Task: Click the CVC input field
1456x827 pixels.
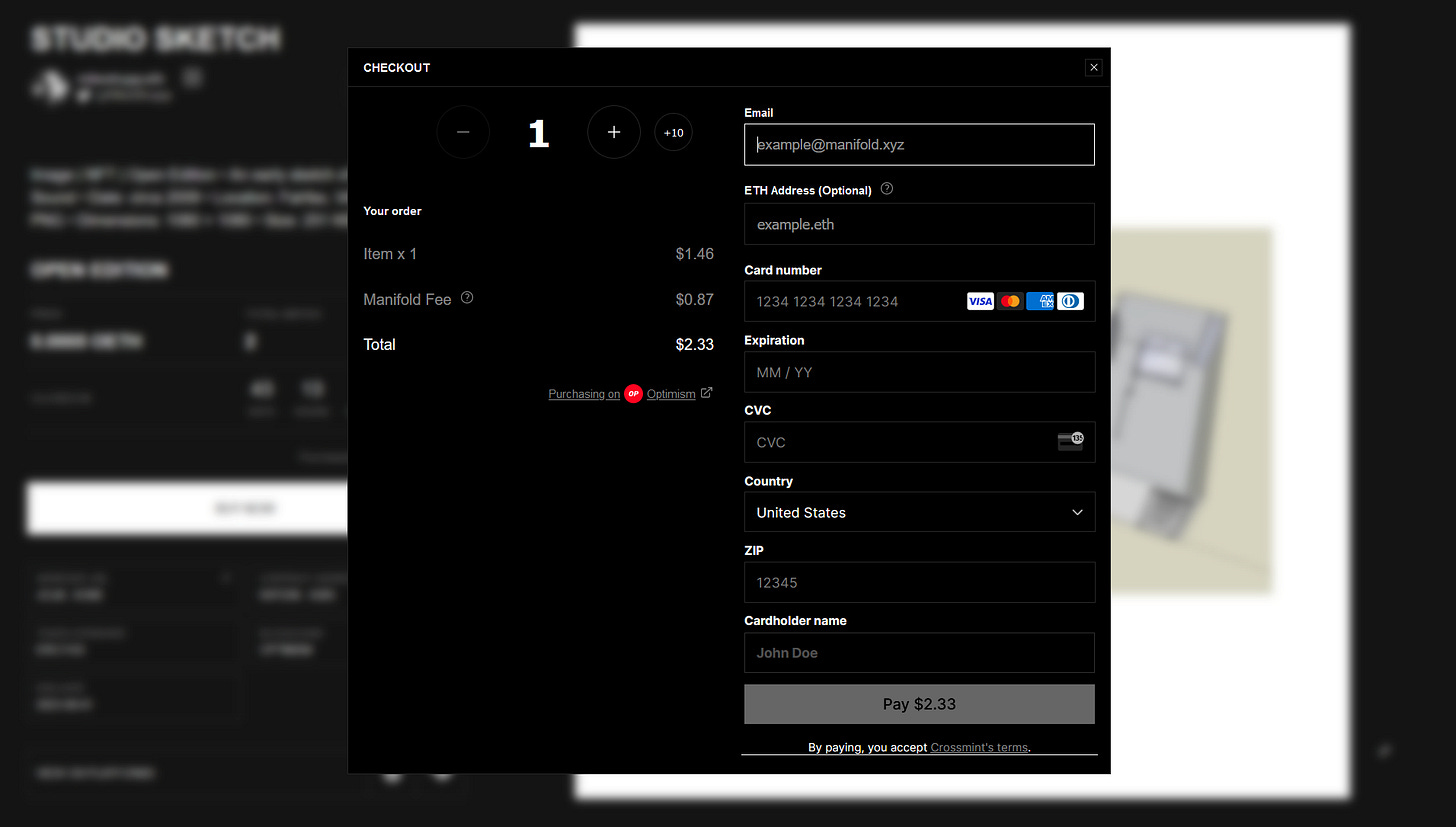Action: tap(919, 442)
